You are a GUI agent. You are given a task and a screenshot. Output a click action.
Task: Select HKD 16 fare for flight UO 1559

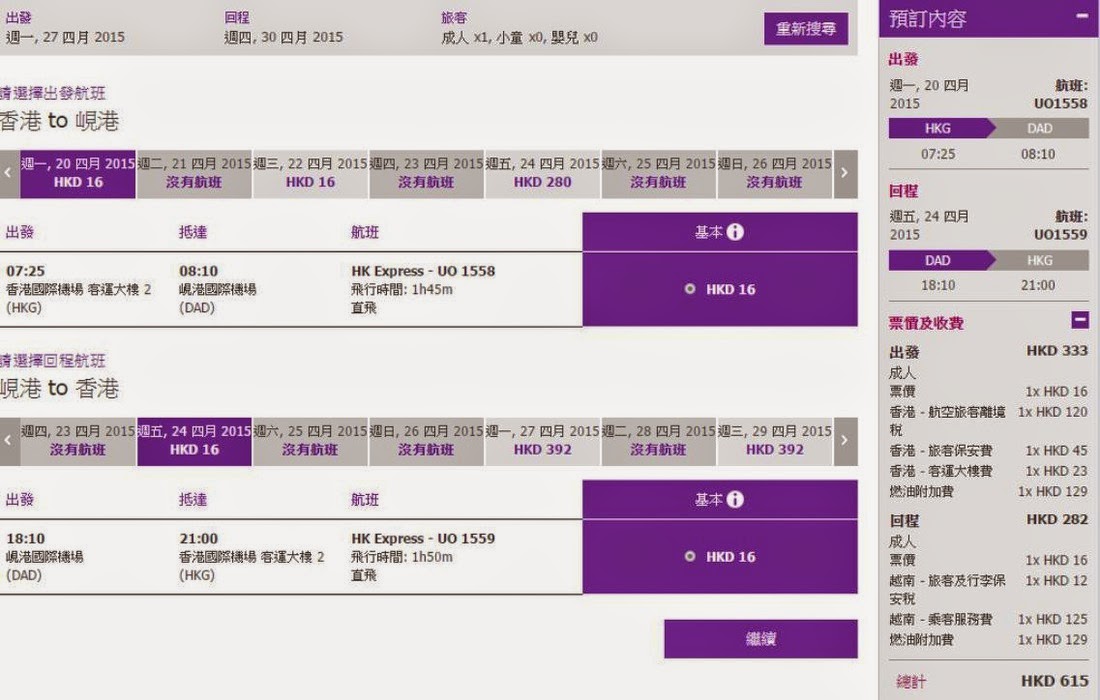coord(690,556)
